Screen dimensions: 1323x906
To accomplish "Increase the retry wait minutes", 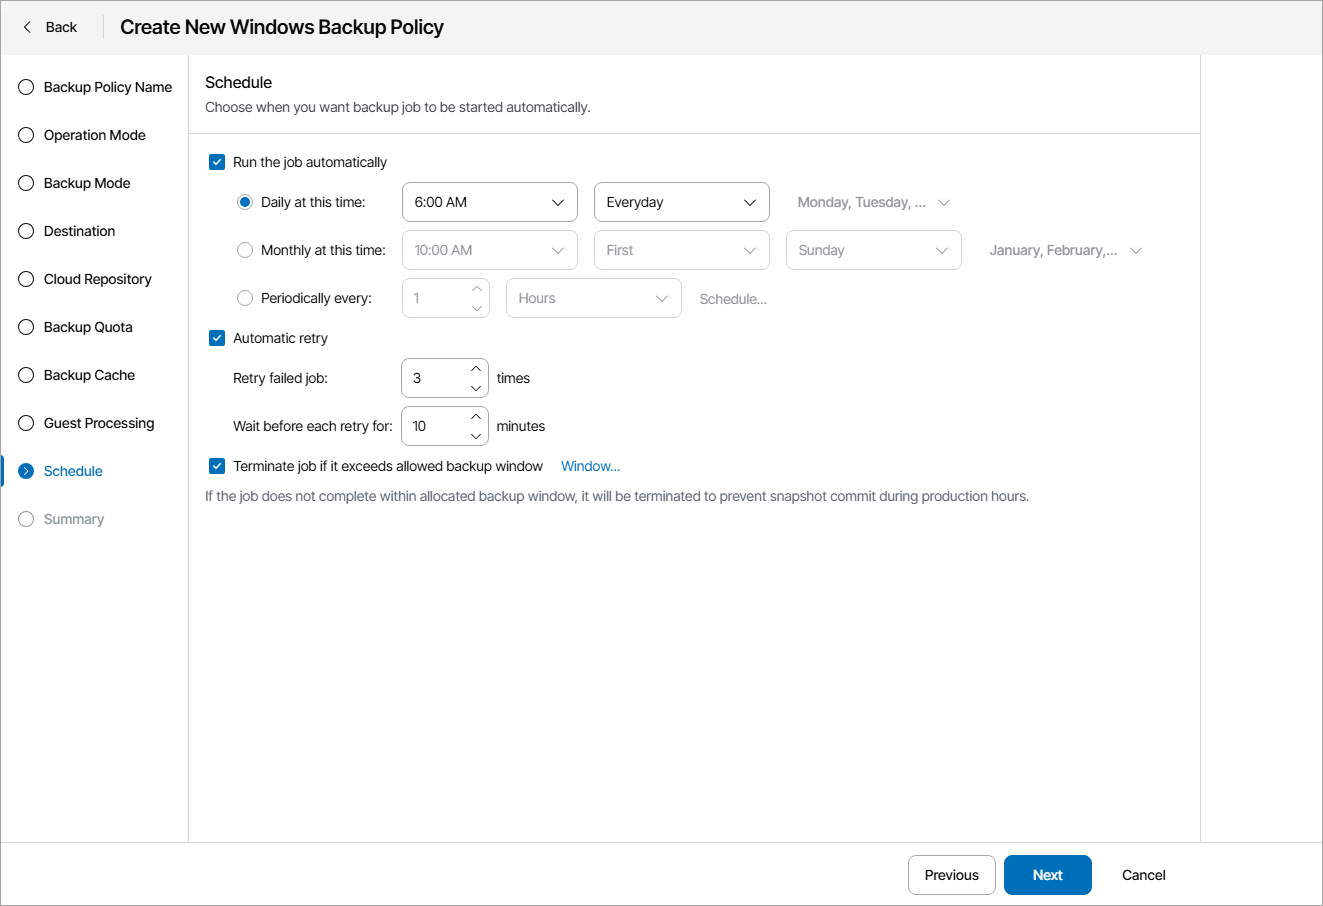I will [476, 417].
